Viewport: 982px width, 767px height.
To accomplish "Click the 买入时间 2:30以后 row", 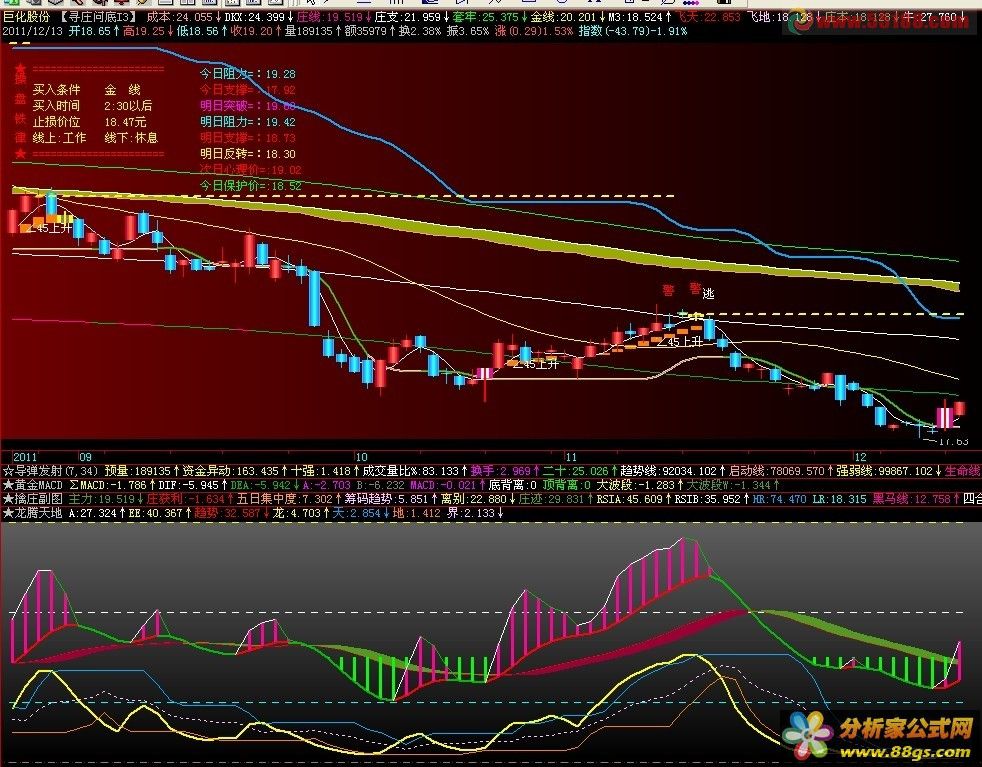I will point(92,106).
